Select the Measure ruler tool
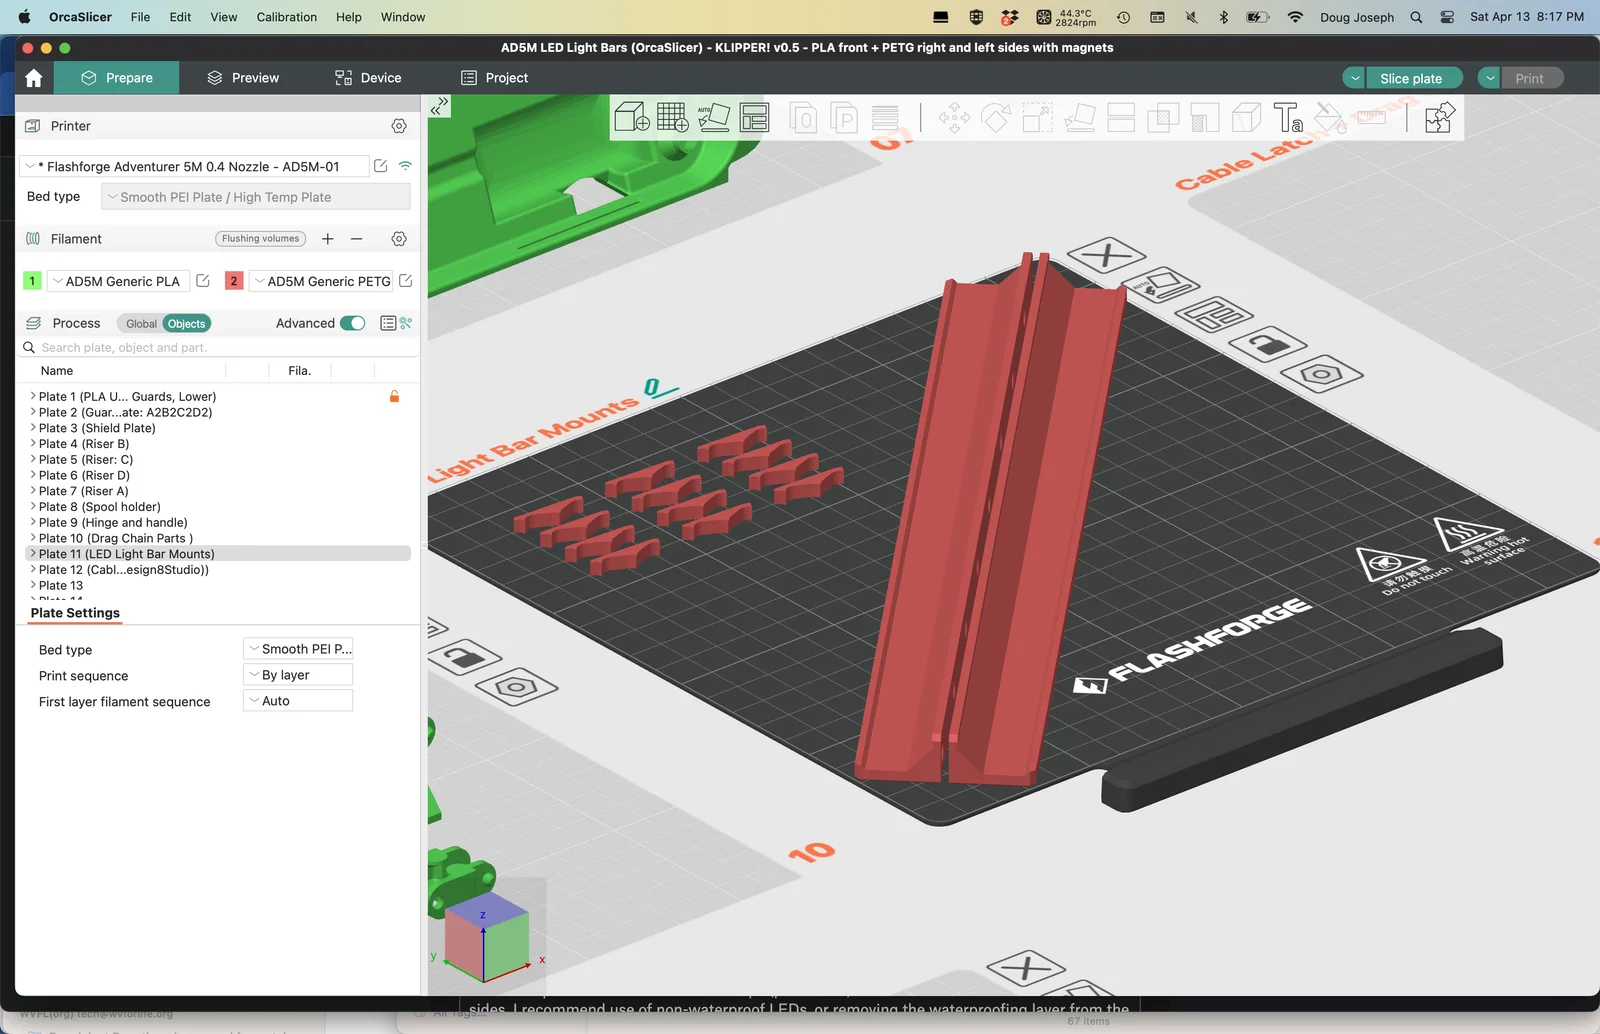The height and width of the screenshot is (1034, 1600). click(1371, 118)
